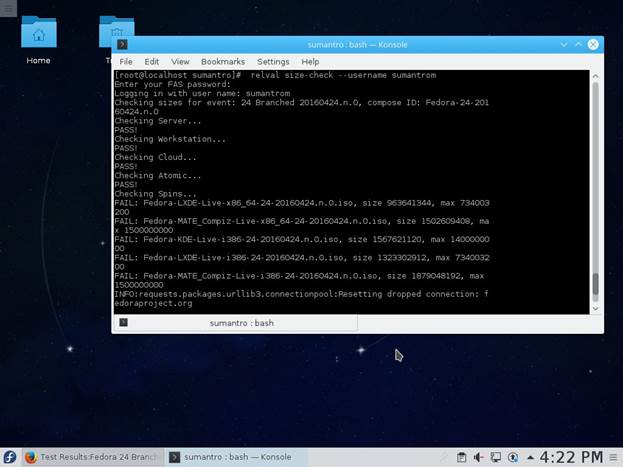Open the clipboard tray icon
The image size is (623, 467).
461,457
